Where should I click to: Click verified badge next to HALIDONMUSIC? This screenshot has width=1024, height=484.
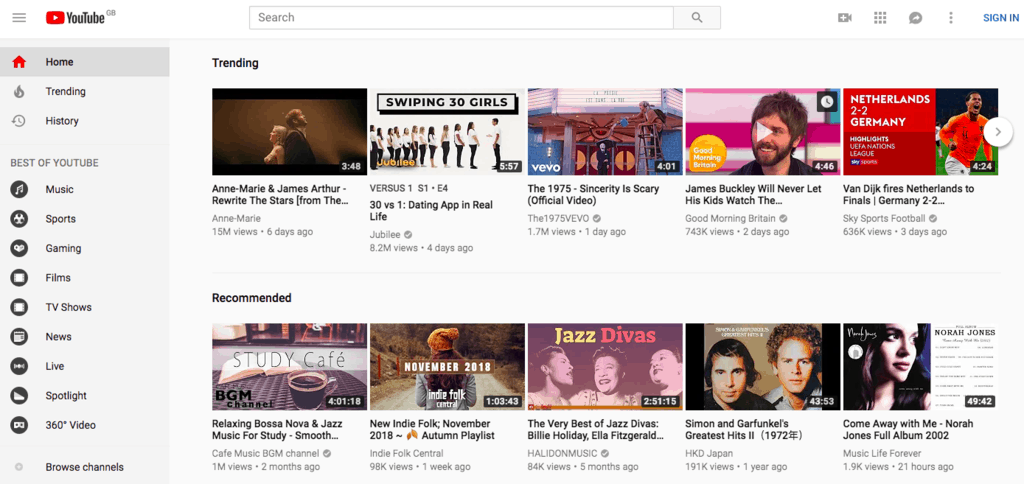pos(605,453)
